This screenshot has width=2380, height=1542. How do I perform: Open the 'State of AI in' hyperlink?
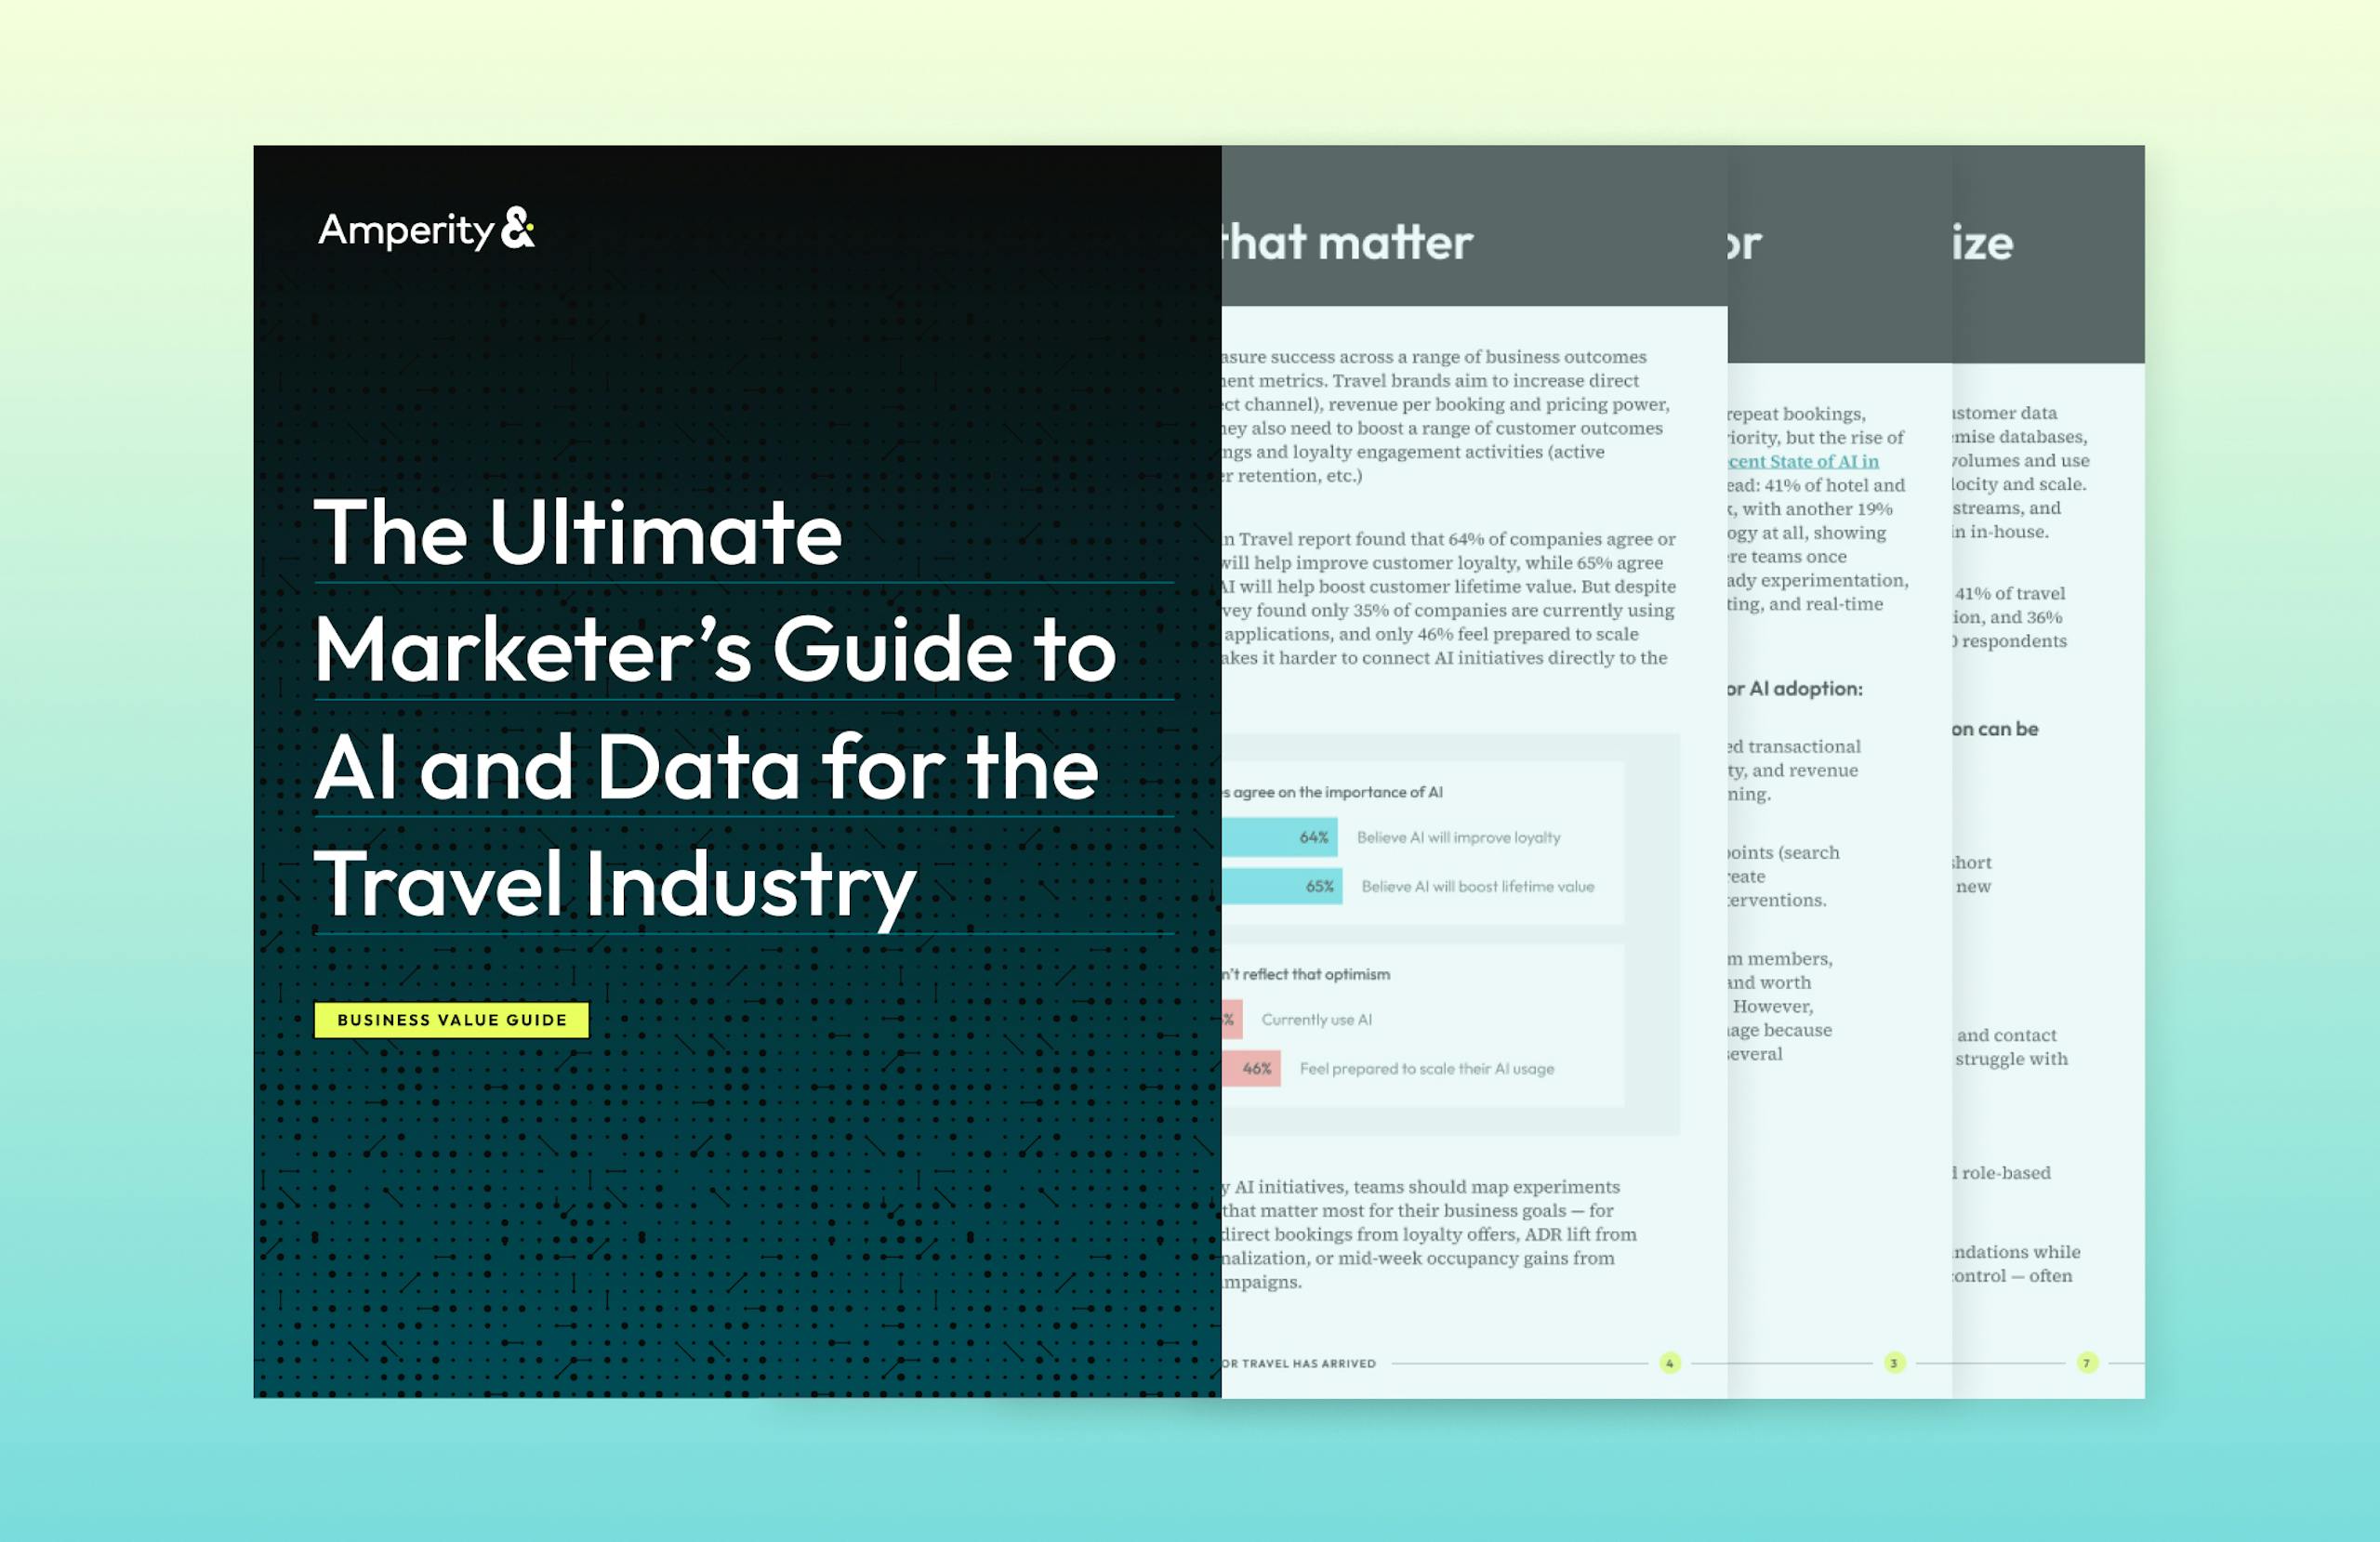[x=1803, y=461]
